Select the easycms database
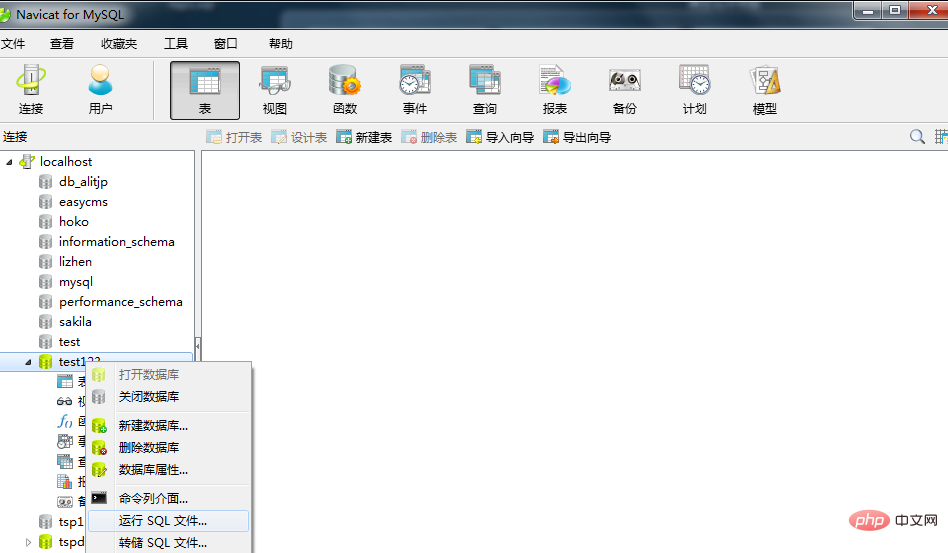Image resolution: width=948 pixels, height=553 pixels. click(x=83, y=202)
